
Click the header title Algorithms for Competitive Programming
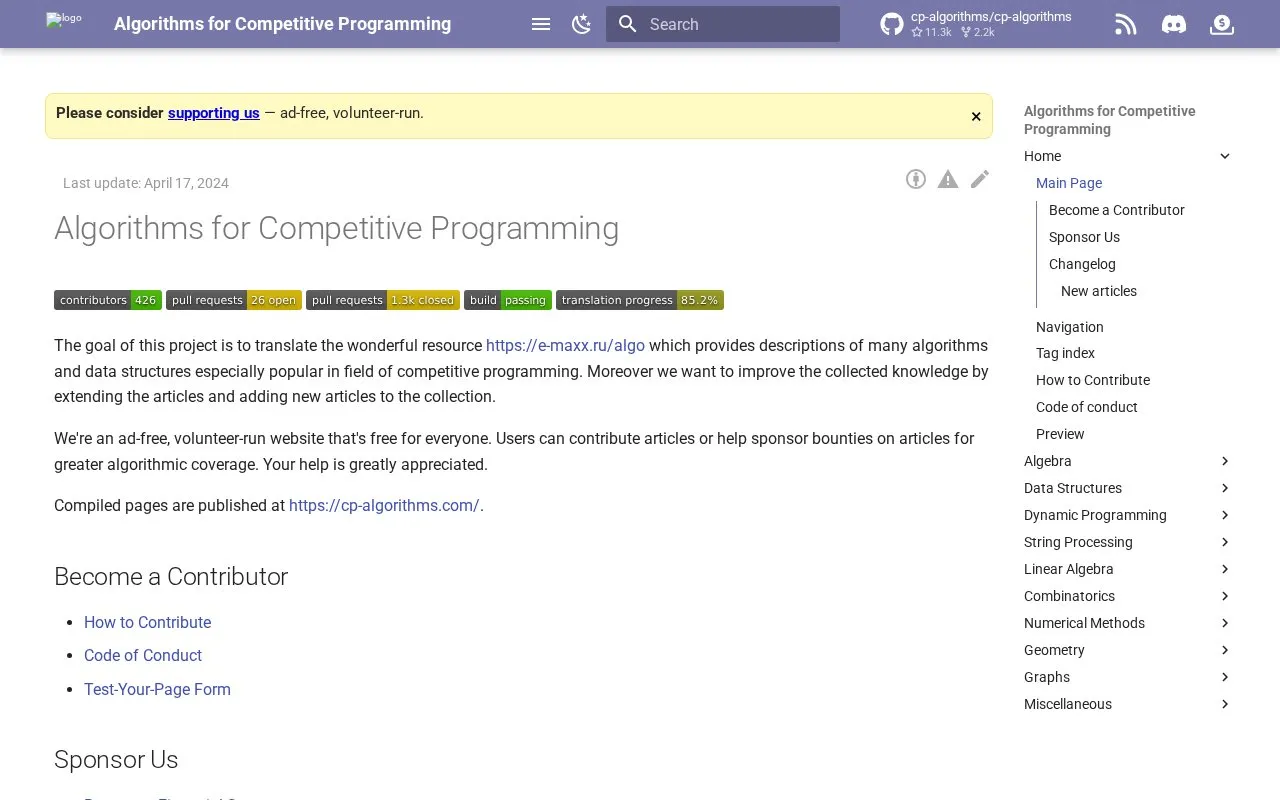pos(282,24)
